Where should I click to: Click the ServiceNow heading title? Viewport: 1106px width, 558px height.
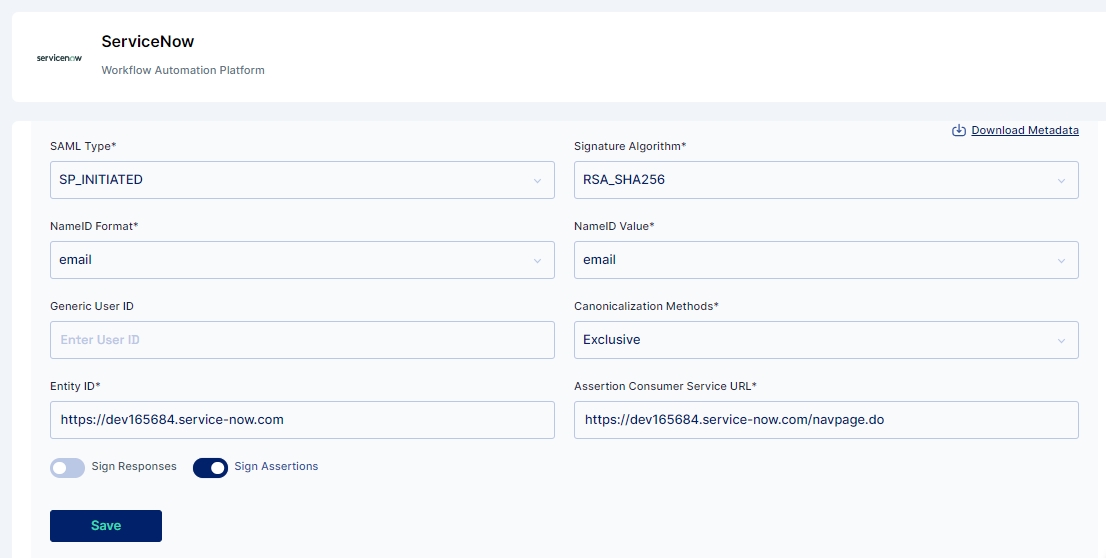tap(147, 41)
